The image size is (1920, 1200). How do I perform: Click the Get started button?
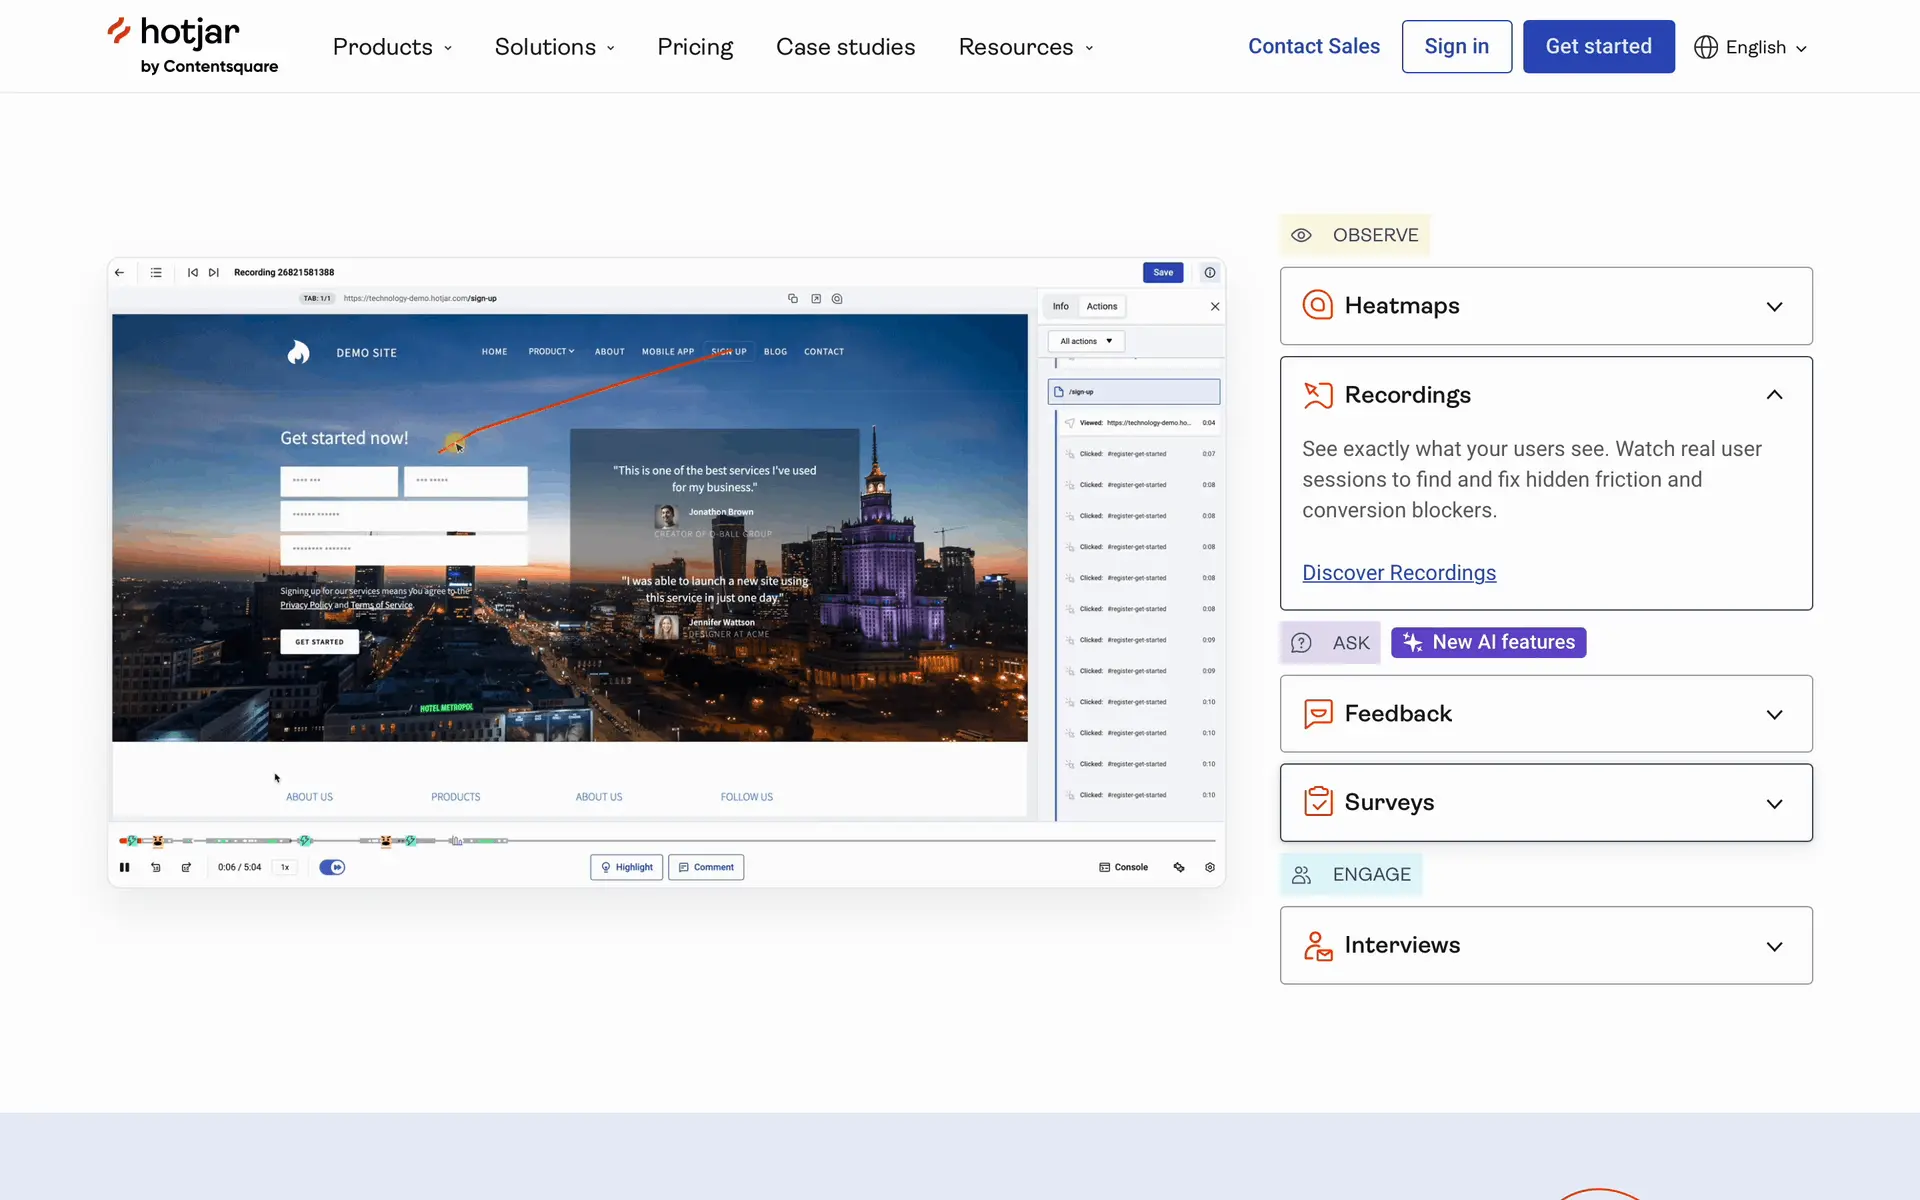tap(1598, 46)
